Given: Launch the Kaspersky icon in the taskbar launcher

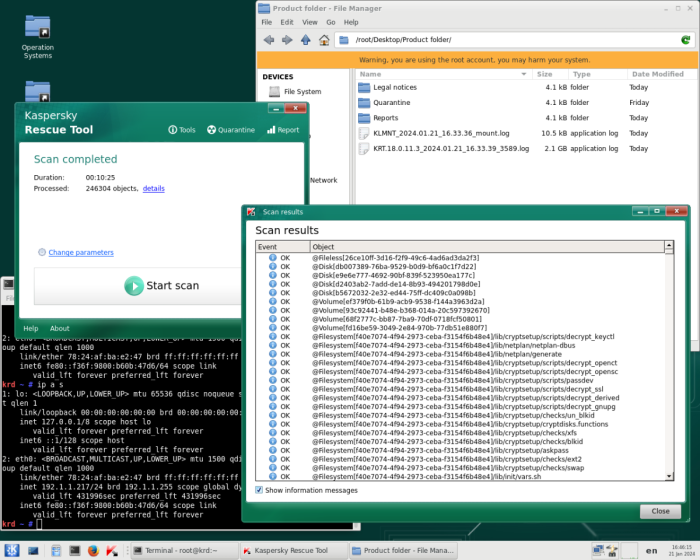Looking at the screenshot, I should coord(112,550).
